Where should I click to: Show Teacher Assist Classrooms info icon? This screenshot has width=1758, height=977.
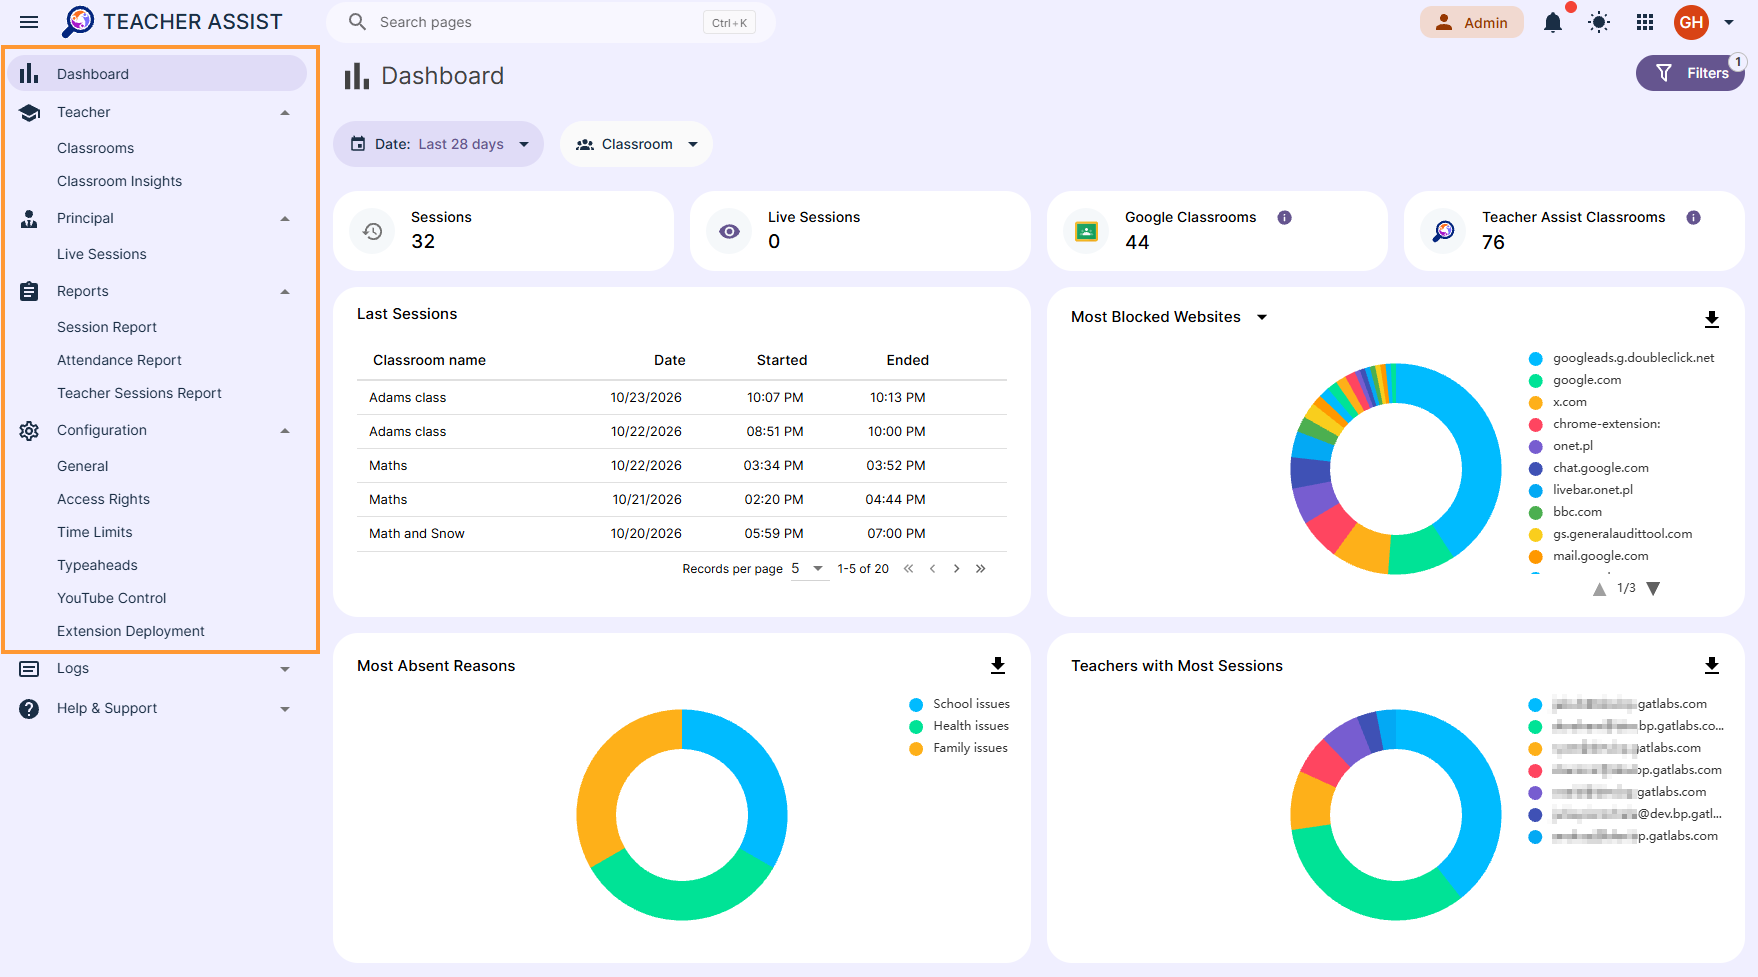coord(1693,217)
